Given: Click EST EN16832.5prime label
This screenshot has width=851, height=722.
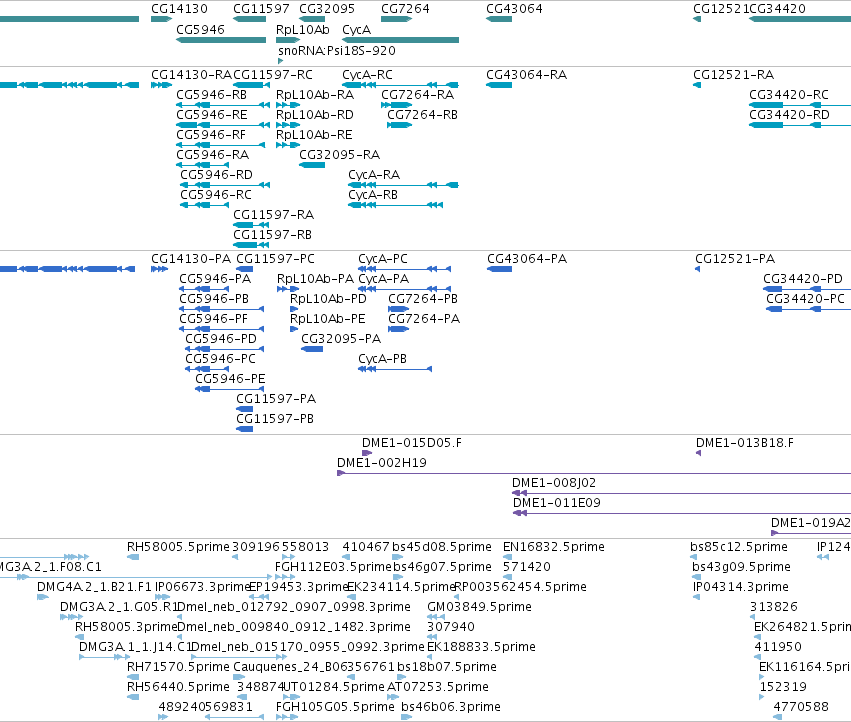Looking at the screenshot, I should click(x=554, y=547).
